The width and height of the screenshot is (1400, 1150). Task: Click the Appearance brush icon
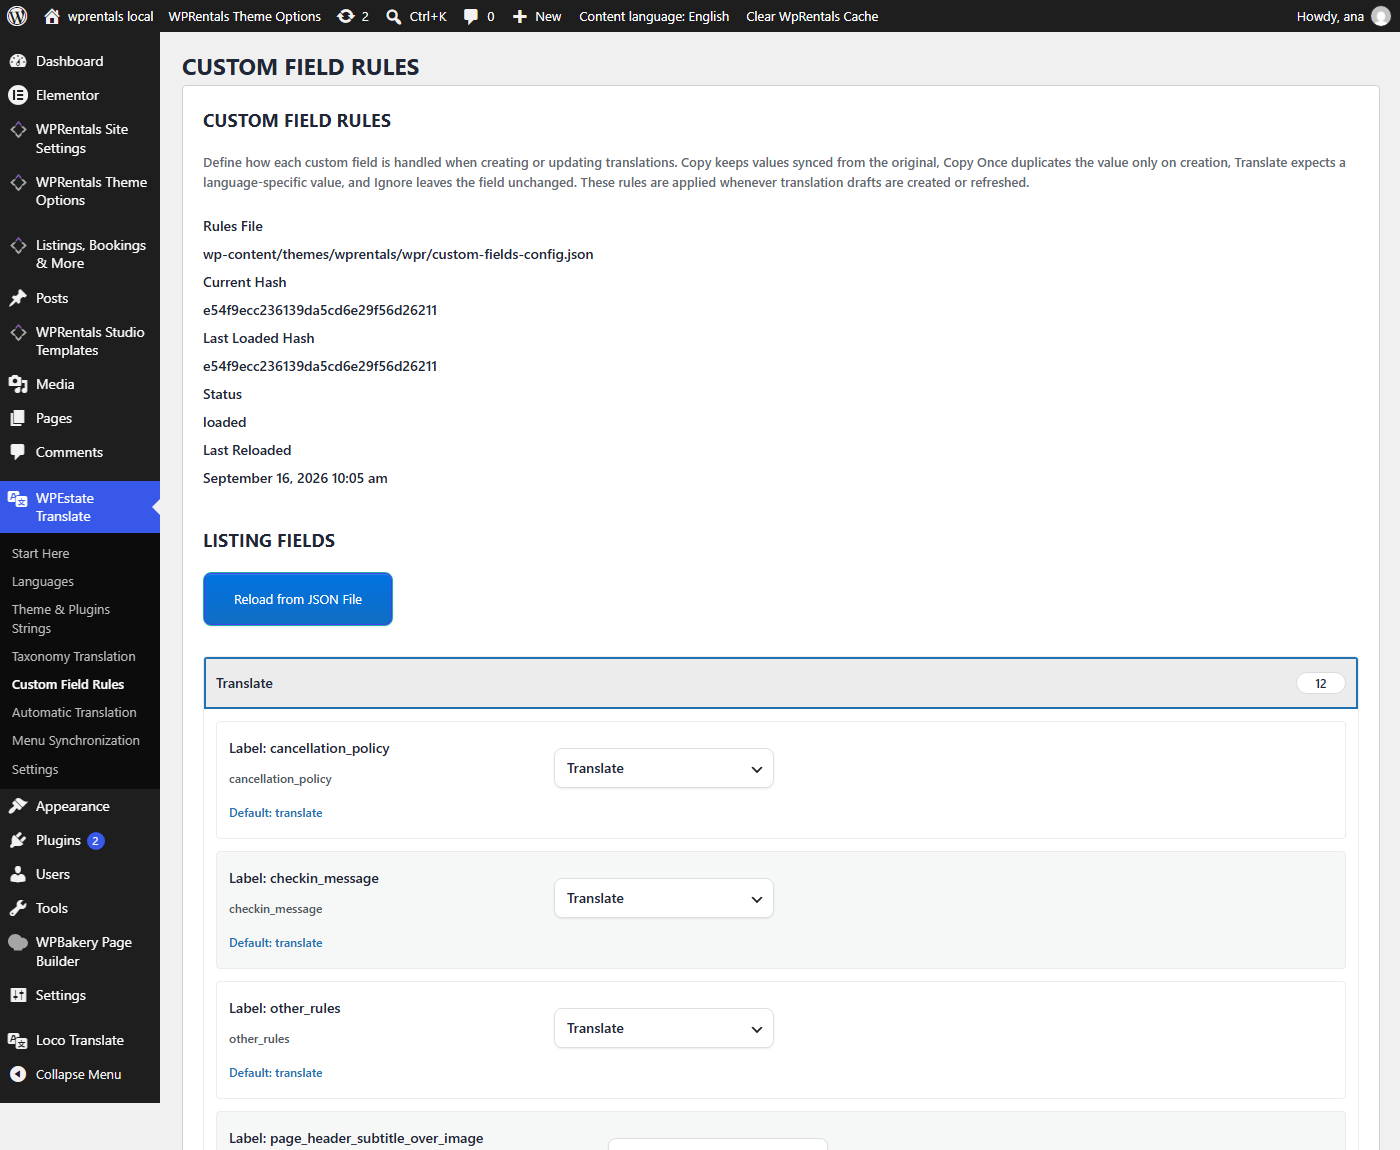18,806
